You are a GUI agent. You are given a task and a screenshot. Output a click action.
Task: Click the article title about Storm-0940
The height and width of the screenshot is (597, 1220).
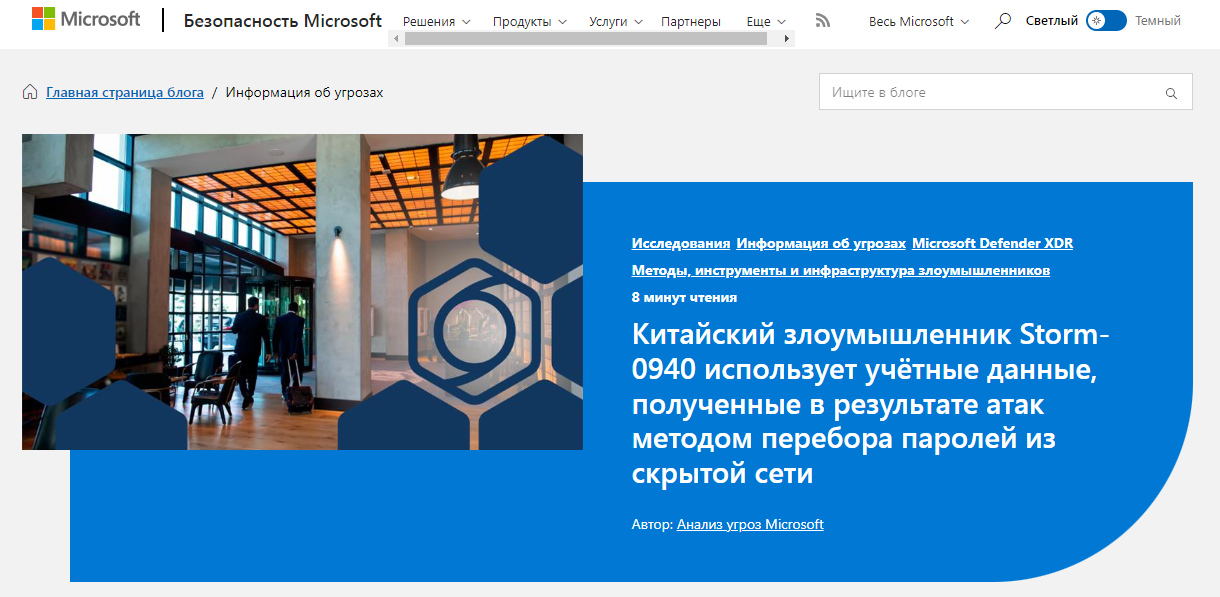(x=871, y=403)
